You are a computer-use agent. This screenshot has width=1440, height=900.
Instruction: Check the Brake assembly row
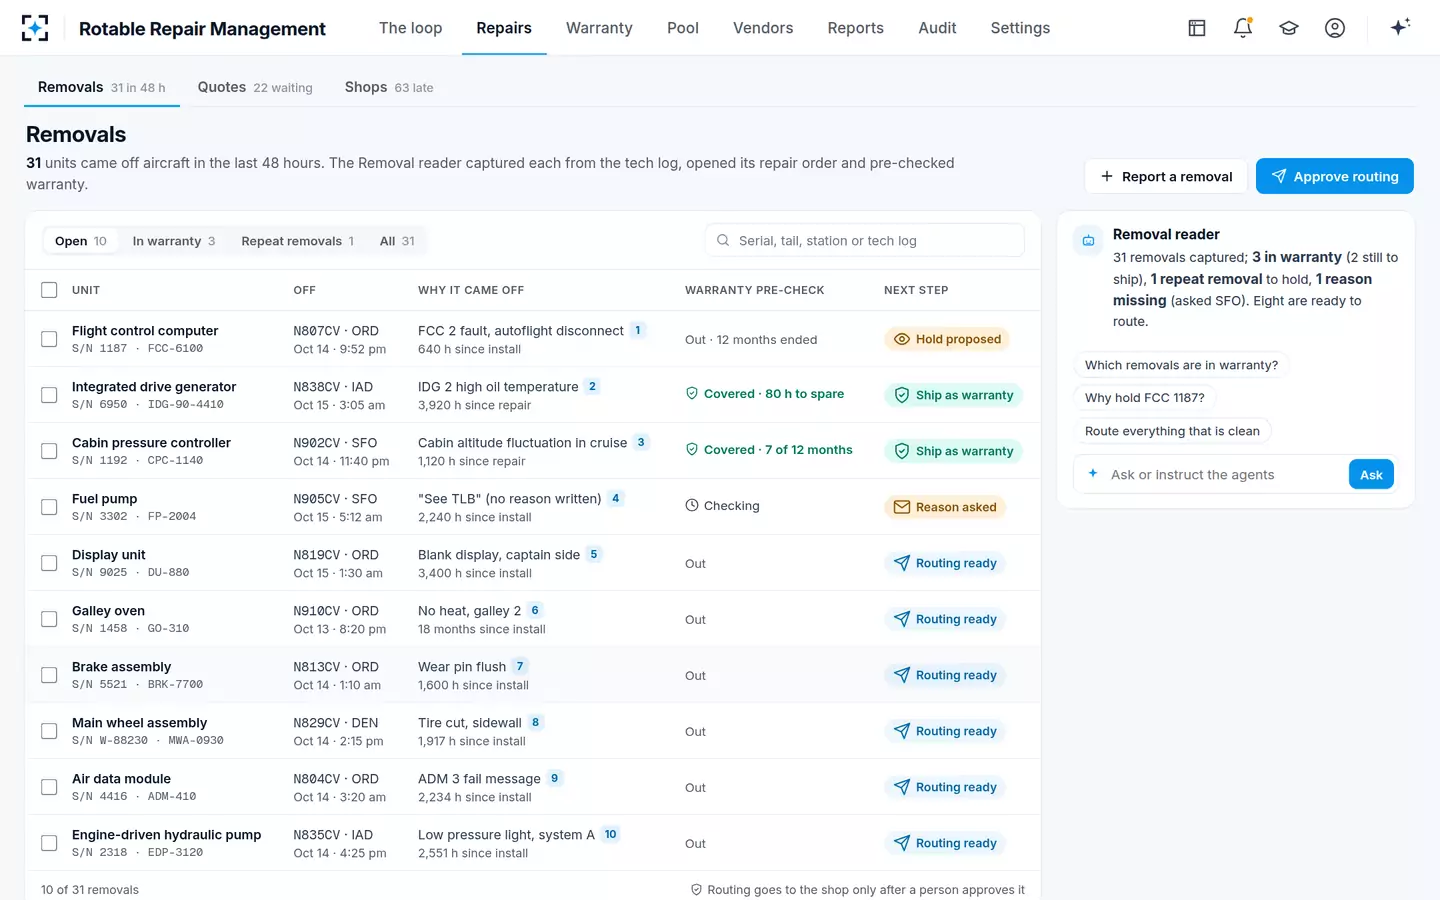tap(49, 675)
